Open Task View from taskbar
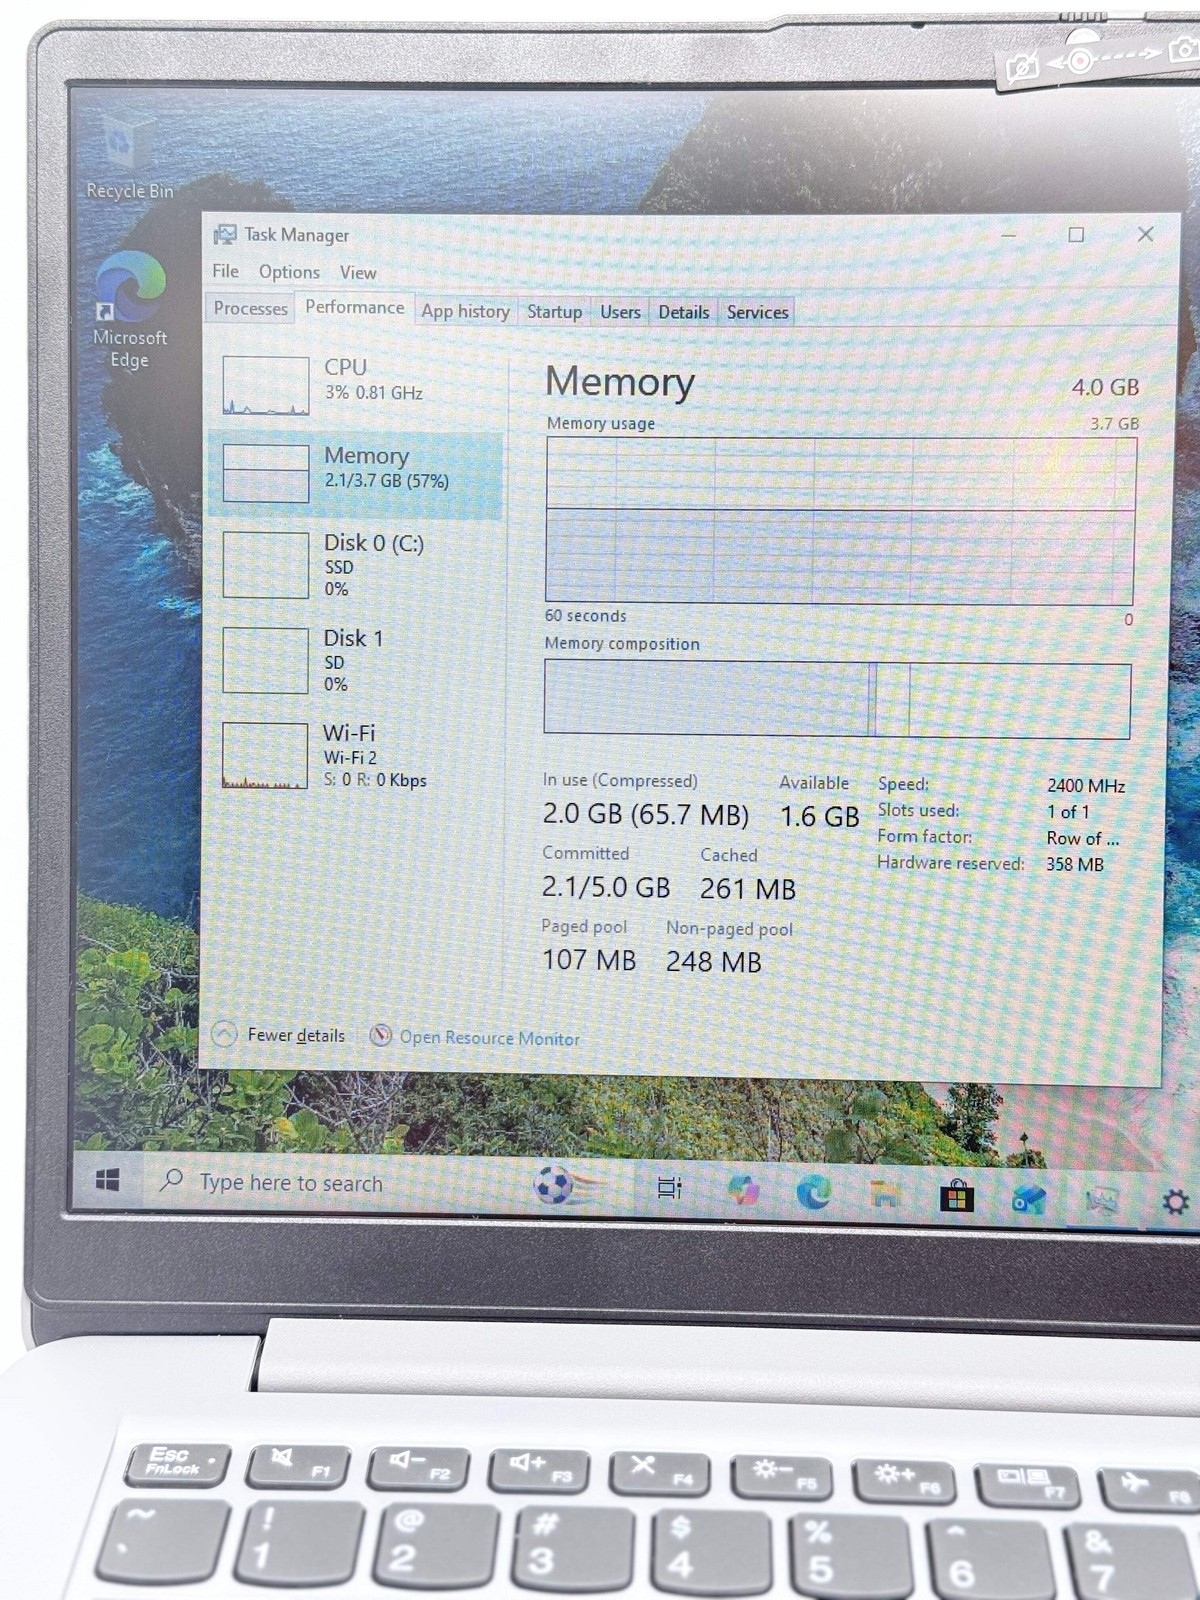The height and width of the screenshot is (1600, 1200). pyautogui.click(x=669, y=1188)
